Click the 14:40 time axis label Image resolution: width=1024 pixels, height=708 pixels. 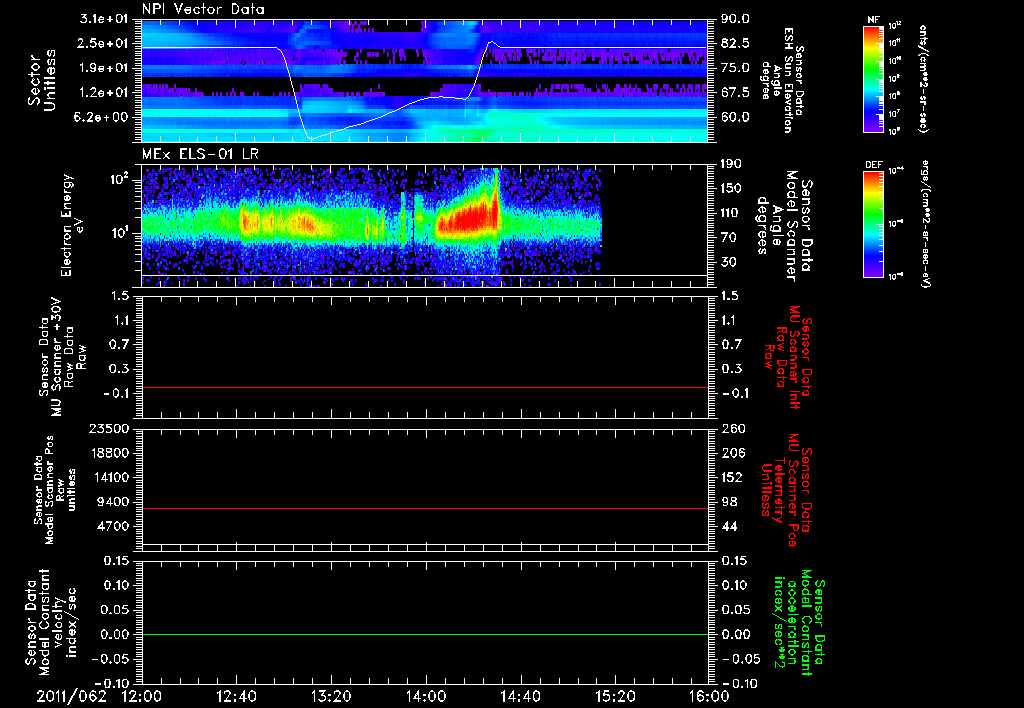click(x=520, y=697)
